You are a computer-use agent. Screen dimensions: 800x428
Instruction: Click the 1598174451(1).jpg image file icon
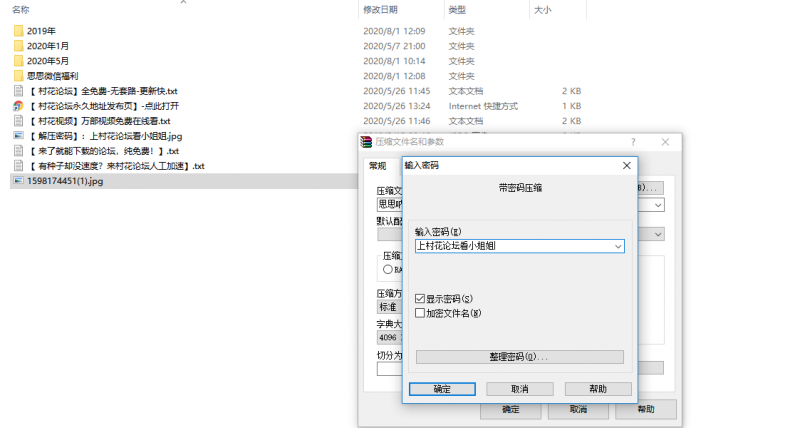[x=19, y=181]
